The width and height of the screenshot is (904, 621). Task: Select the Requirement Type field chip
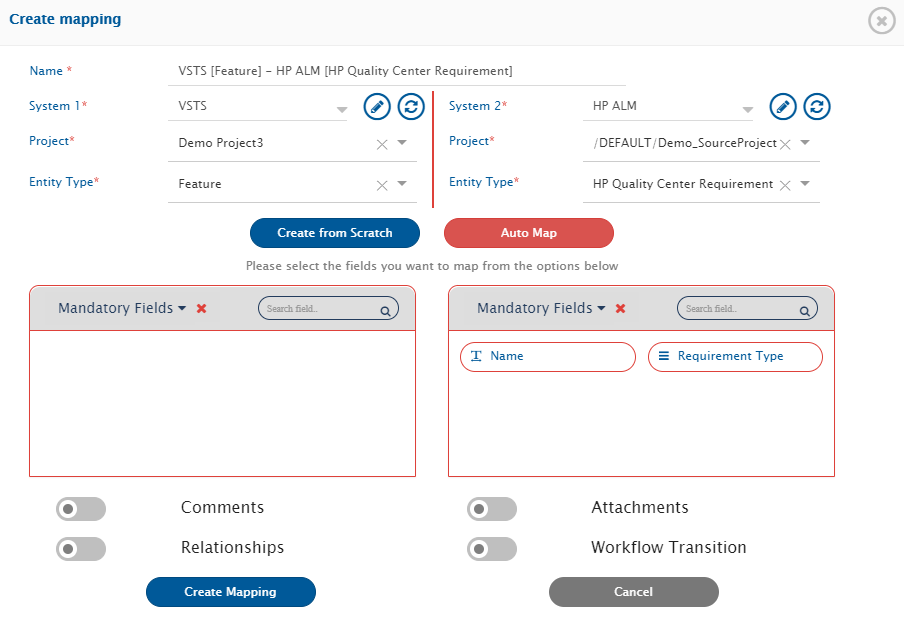735,357
